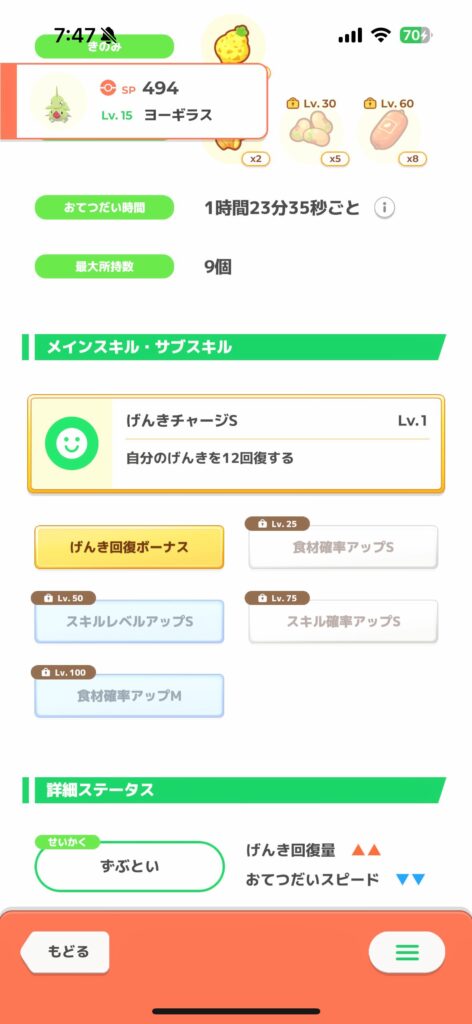Tap the locked スキル確率アップS sub skill
This screenshot has width=472, height=1024.
[x=343, y=621]
